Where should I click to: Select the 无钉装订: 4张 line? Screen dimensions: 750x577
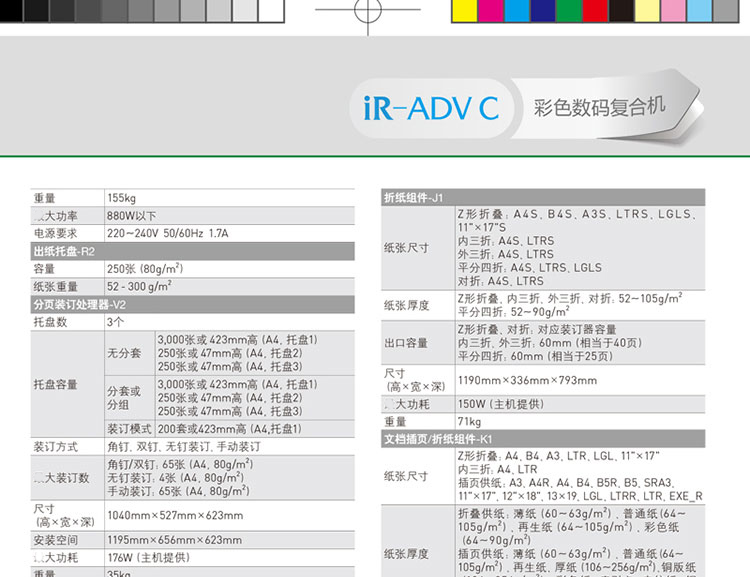pos(176,477)
